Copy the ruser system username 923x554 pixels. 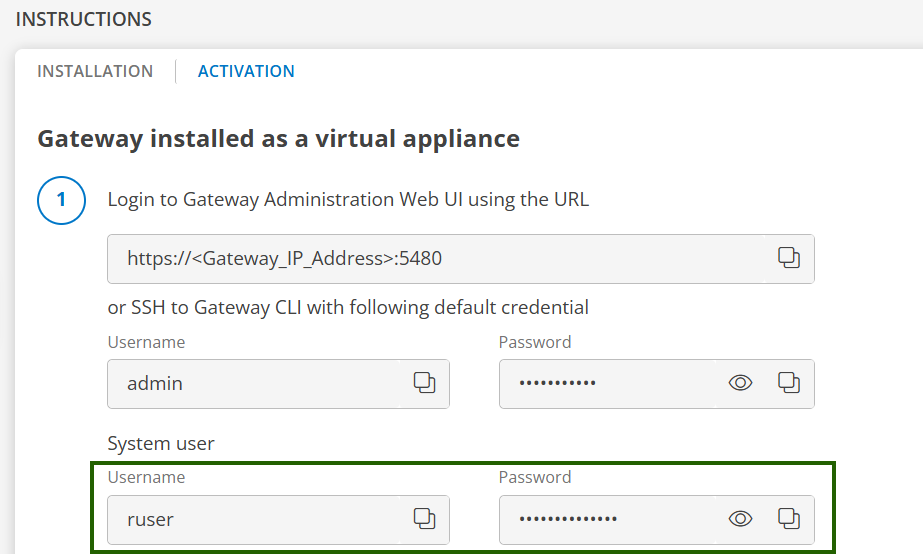pyautogui.click(x=425, y=518)
